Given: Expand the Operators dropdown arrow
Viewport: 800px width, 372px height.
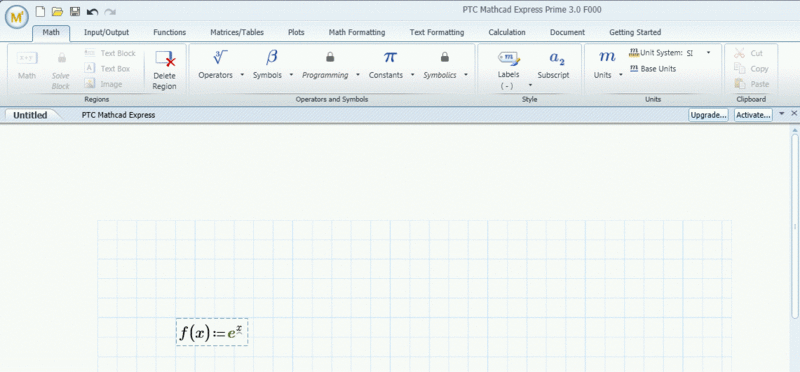Looking at the screenshot, I should pos(241,75).
